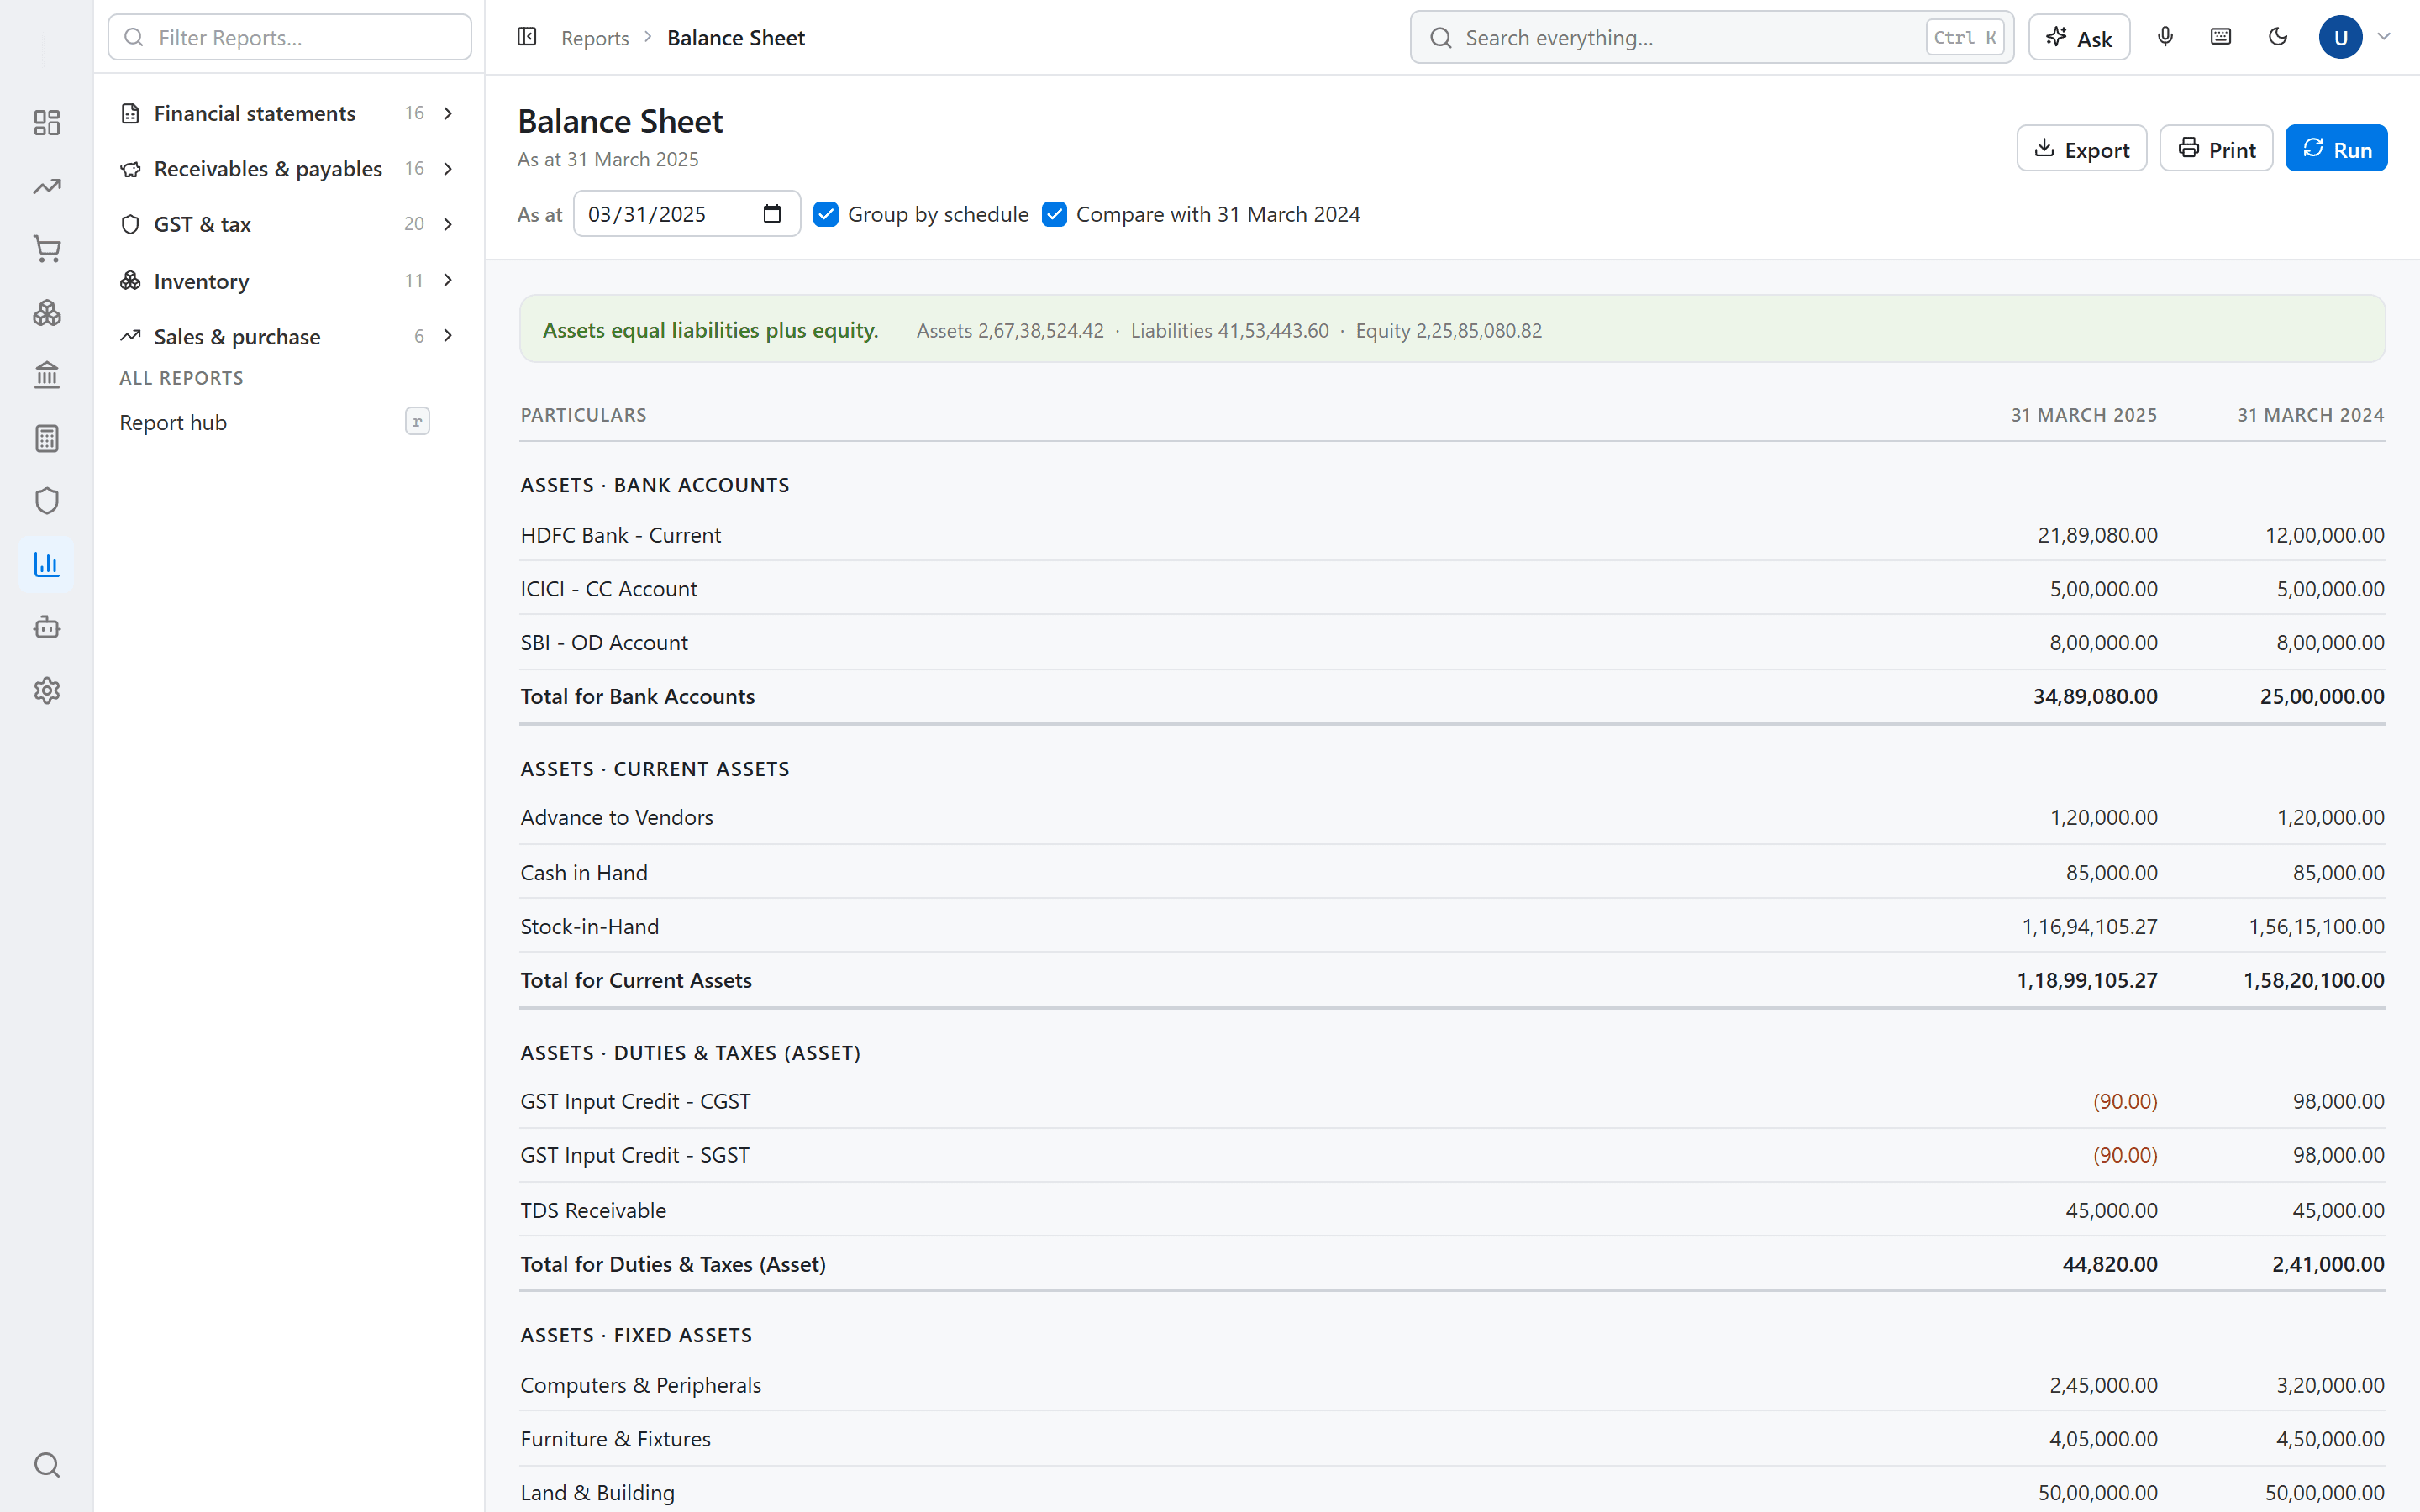Toggle the sidebar panel icon near breadcrumb
The height and width of the screenshot is (1512, 2420).
pos(527,37)
